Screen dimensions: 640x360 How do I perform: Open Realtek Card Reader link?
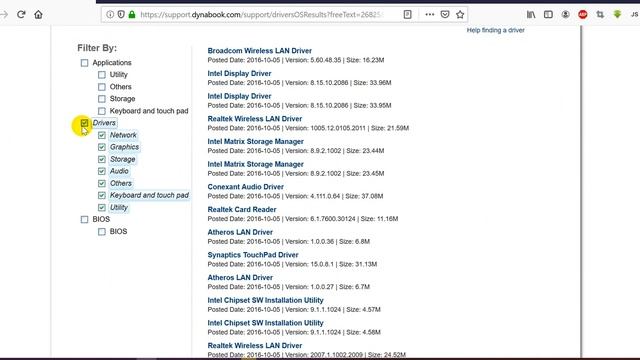(242, 209)
